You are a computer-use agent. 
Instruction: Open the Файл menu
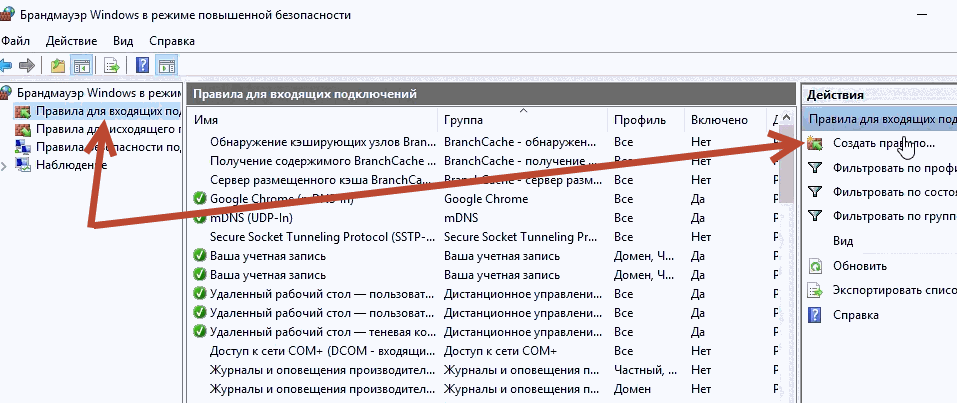(15, 41)
